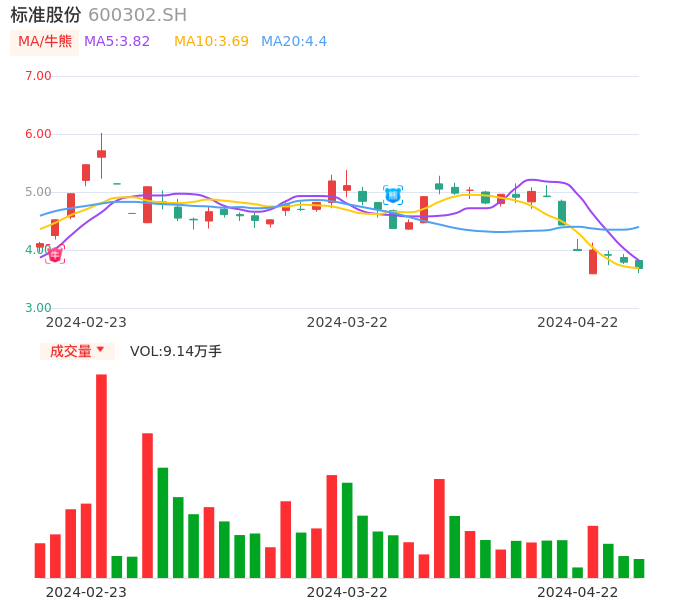Click the MA5:3.82 legend label
This screenshot has width=686, height=606.
(x=117, y=42)
